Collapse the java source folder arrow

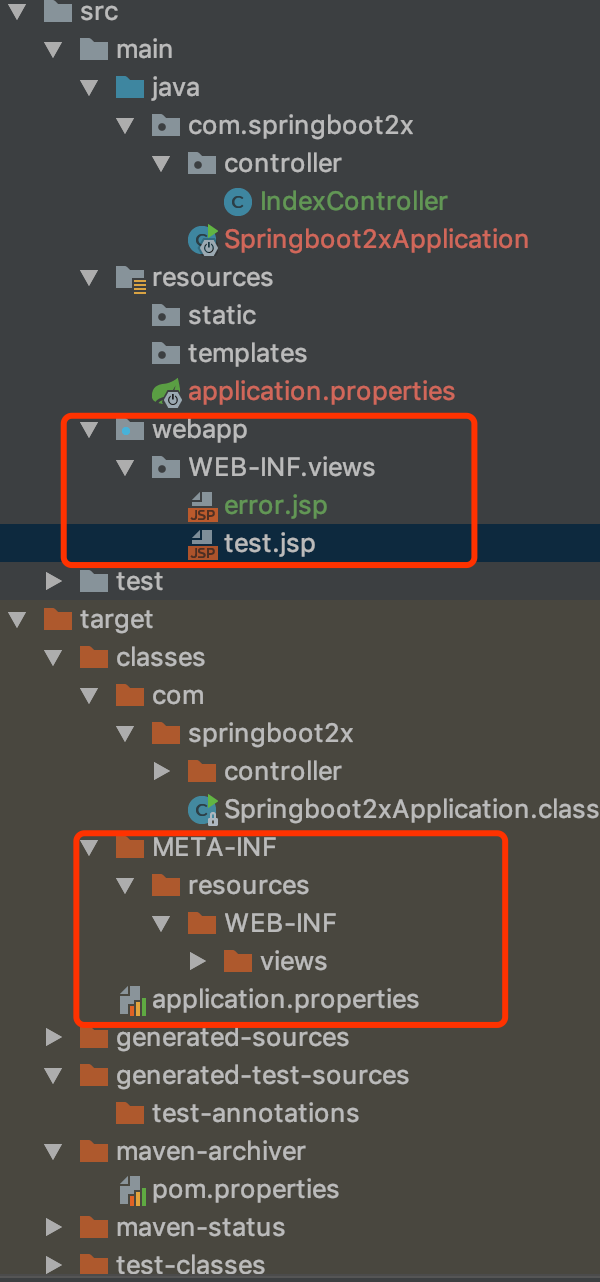click(90, 88)
